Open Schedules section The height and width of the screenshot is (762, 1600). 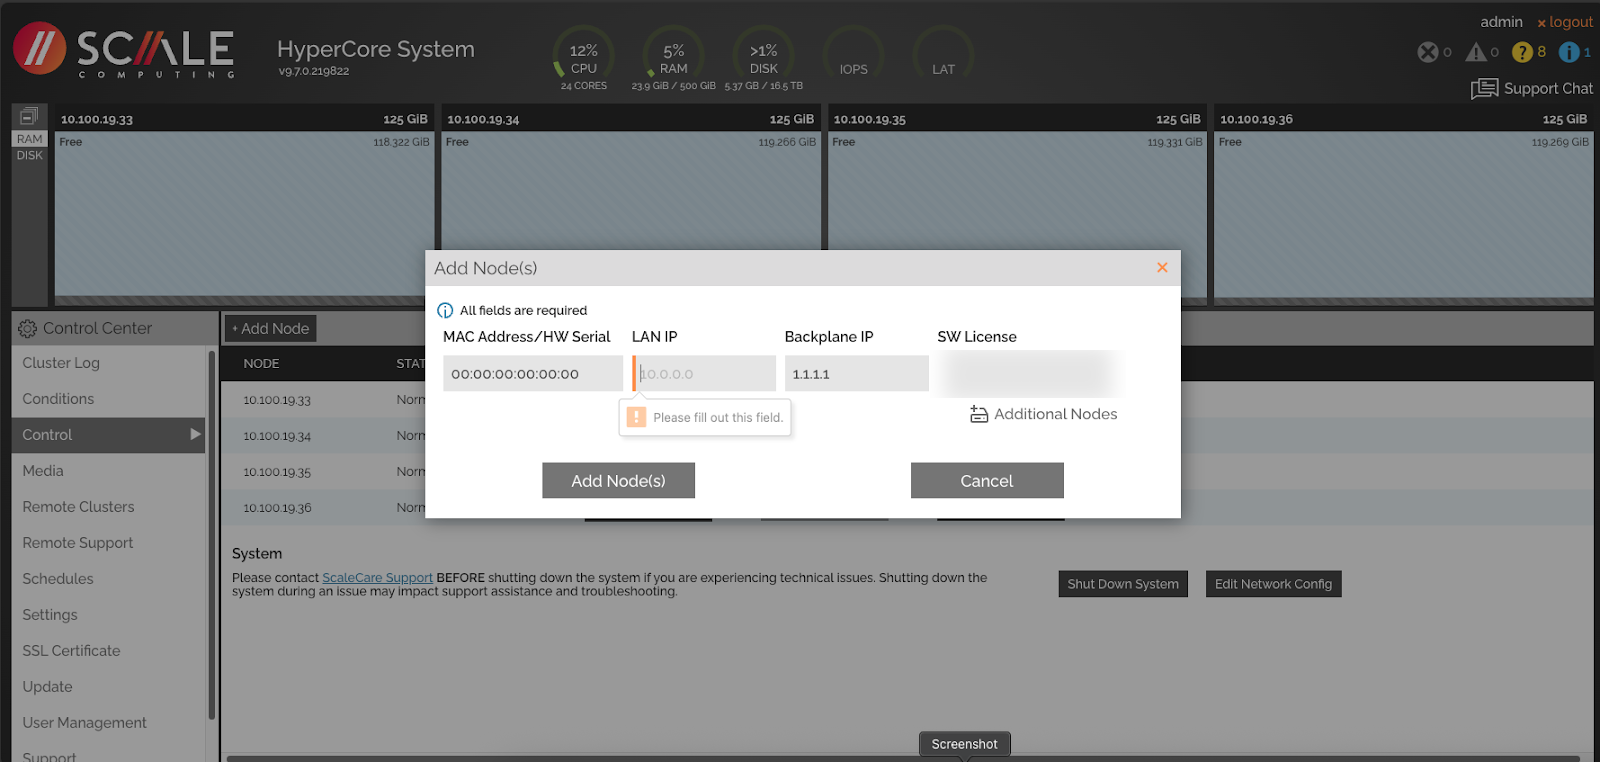pyautogui.click(x=58, y=579)
